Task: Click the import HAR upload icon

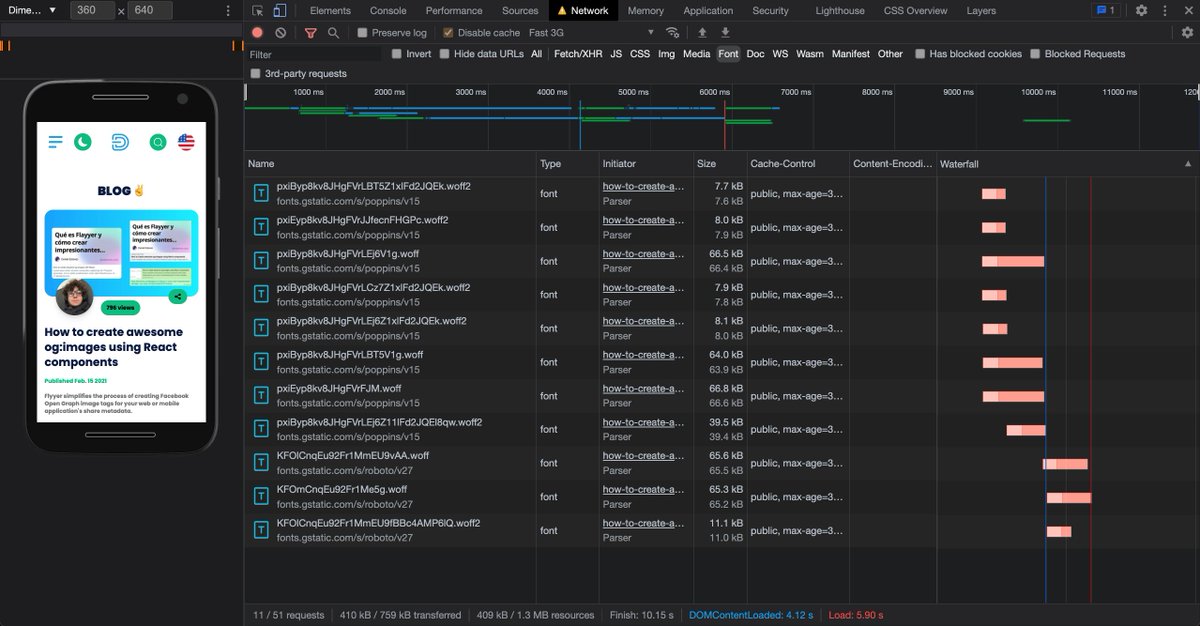Action: [x=702, y=32]
